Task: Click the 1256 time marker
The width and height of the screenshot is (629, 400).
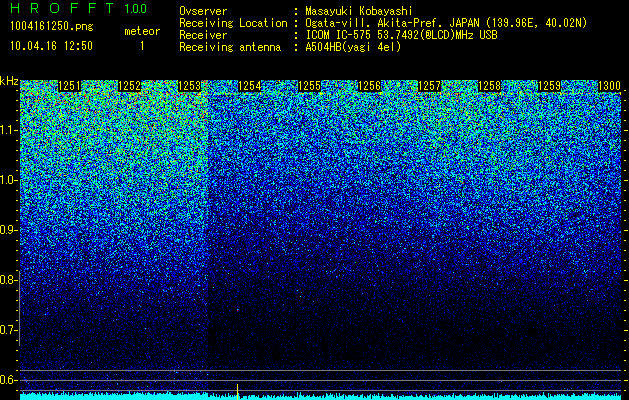Action: pyautogui.click(x=369, y=86)
